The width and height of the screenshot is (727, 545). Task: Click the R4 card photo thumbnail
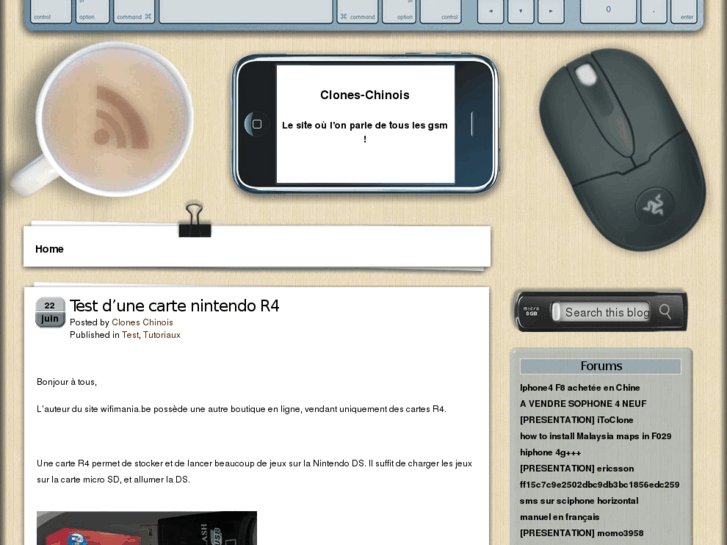[x=147, y=528]
